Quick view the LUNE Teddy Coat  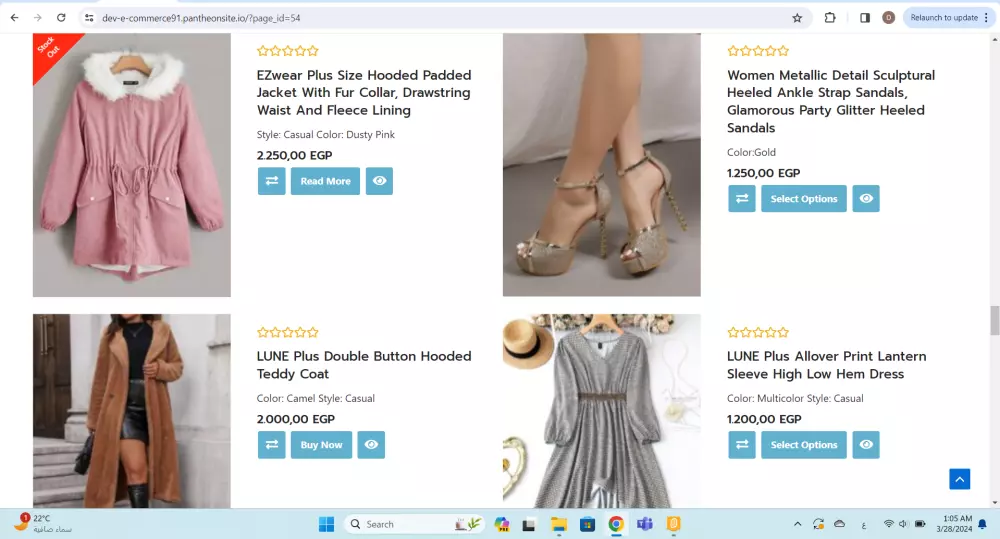371,445
